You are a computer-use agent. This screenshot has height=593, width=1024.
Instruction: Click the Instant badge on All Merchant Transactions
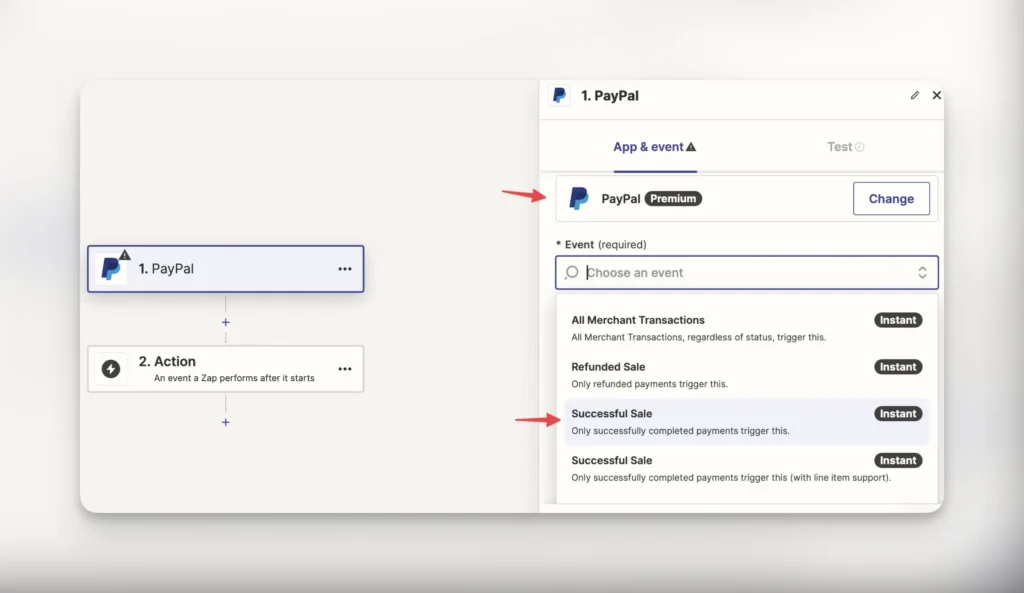pos(898,320)
